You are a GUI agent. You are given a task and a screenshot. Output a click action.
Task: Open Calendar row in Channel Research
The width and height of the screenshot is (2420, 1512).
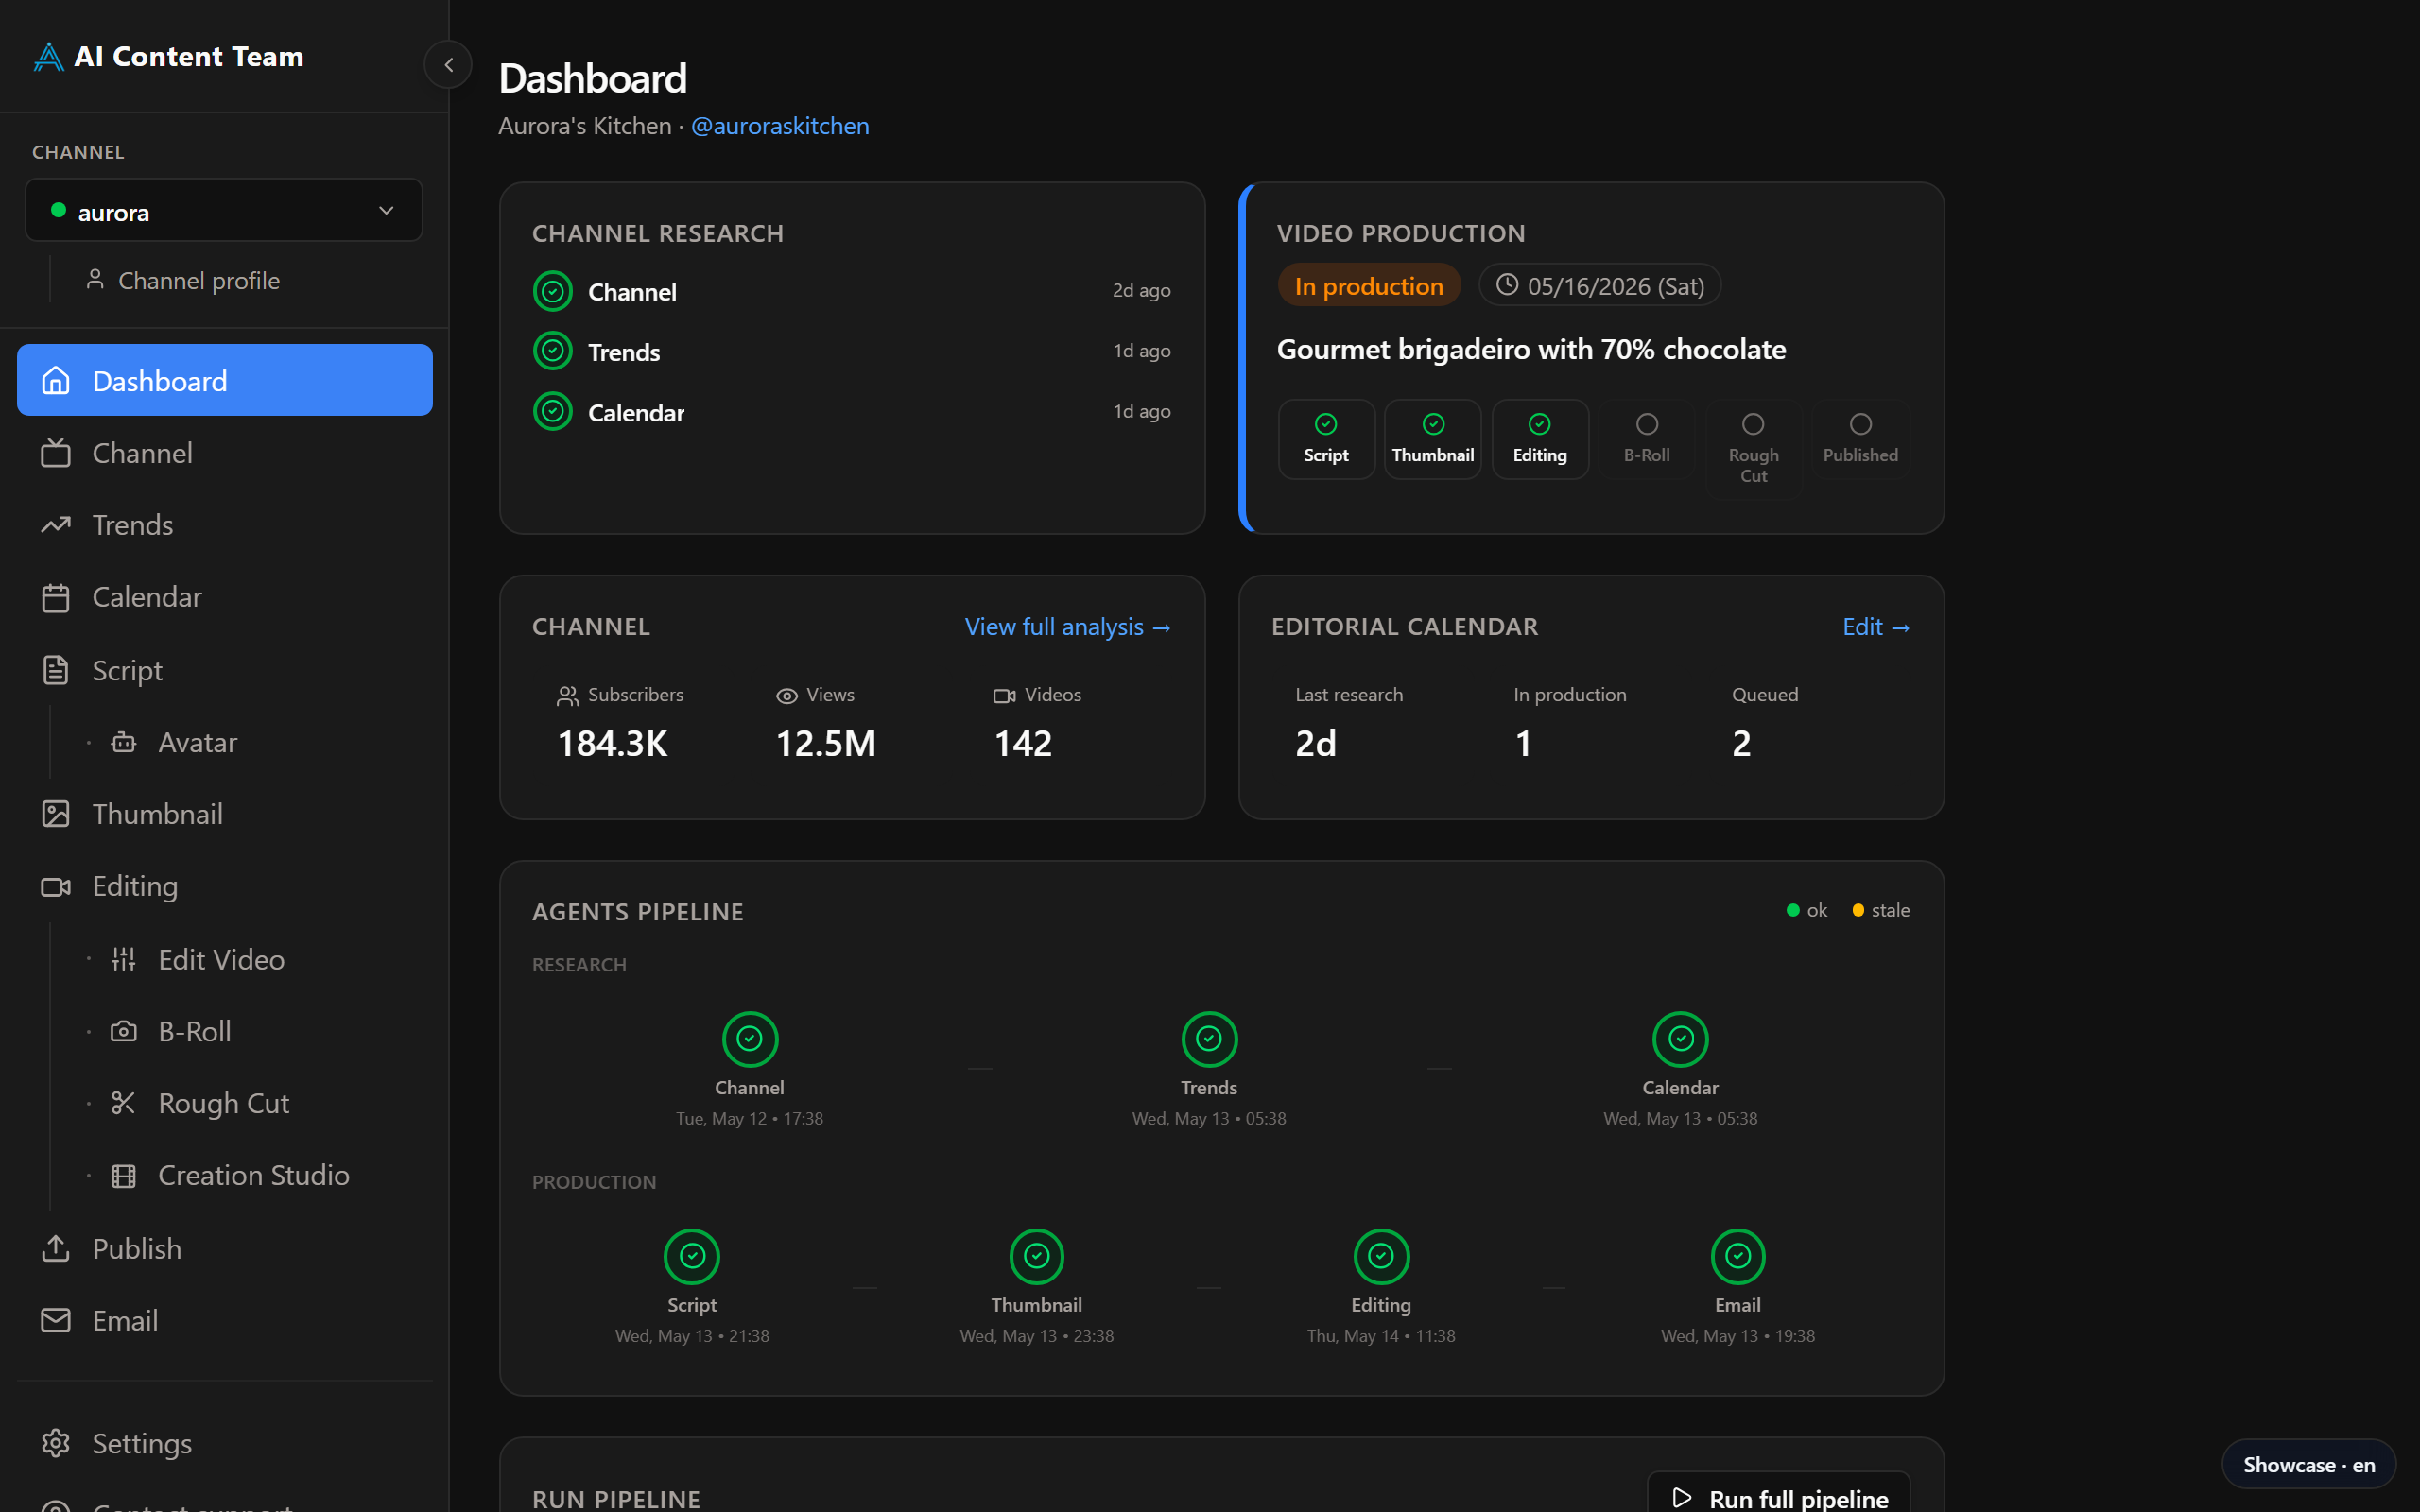tap(852, 412)
